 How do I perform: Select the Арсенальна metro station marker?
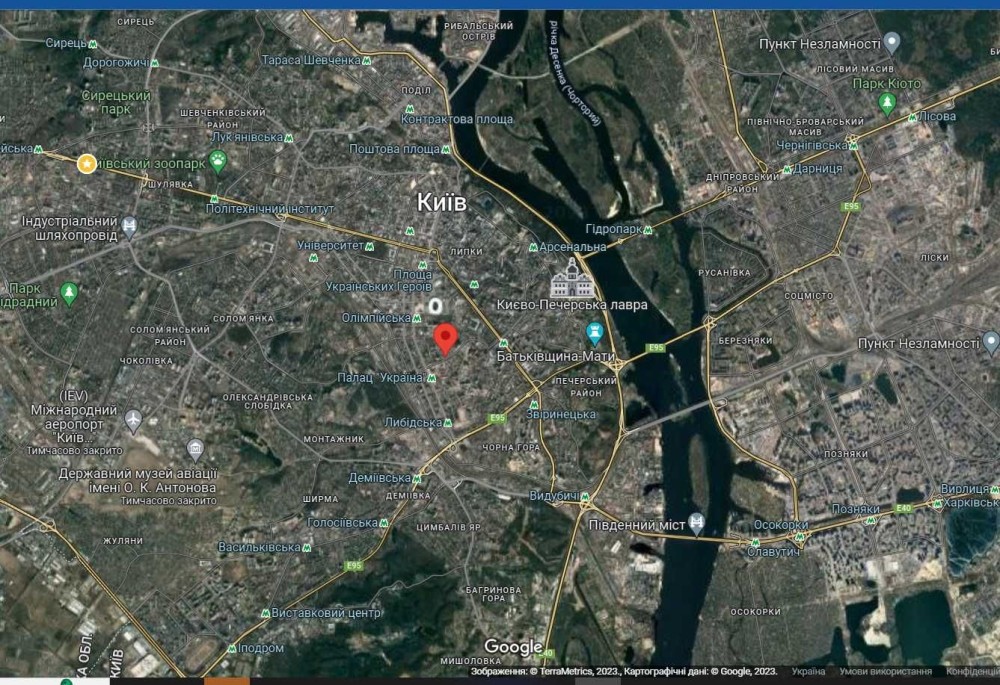(x=533, y=247)
